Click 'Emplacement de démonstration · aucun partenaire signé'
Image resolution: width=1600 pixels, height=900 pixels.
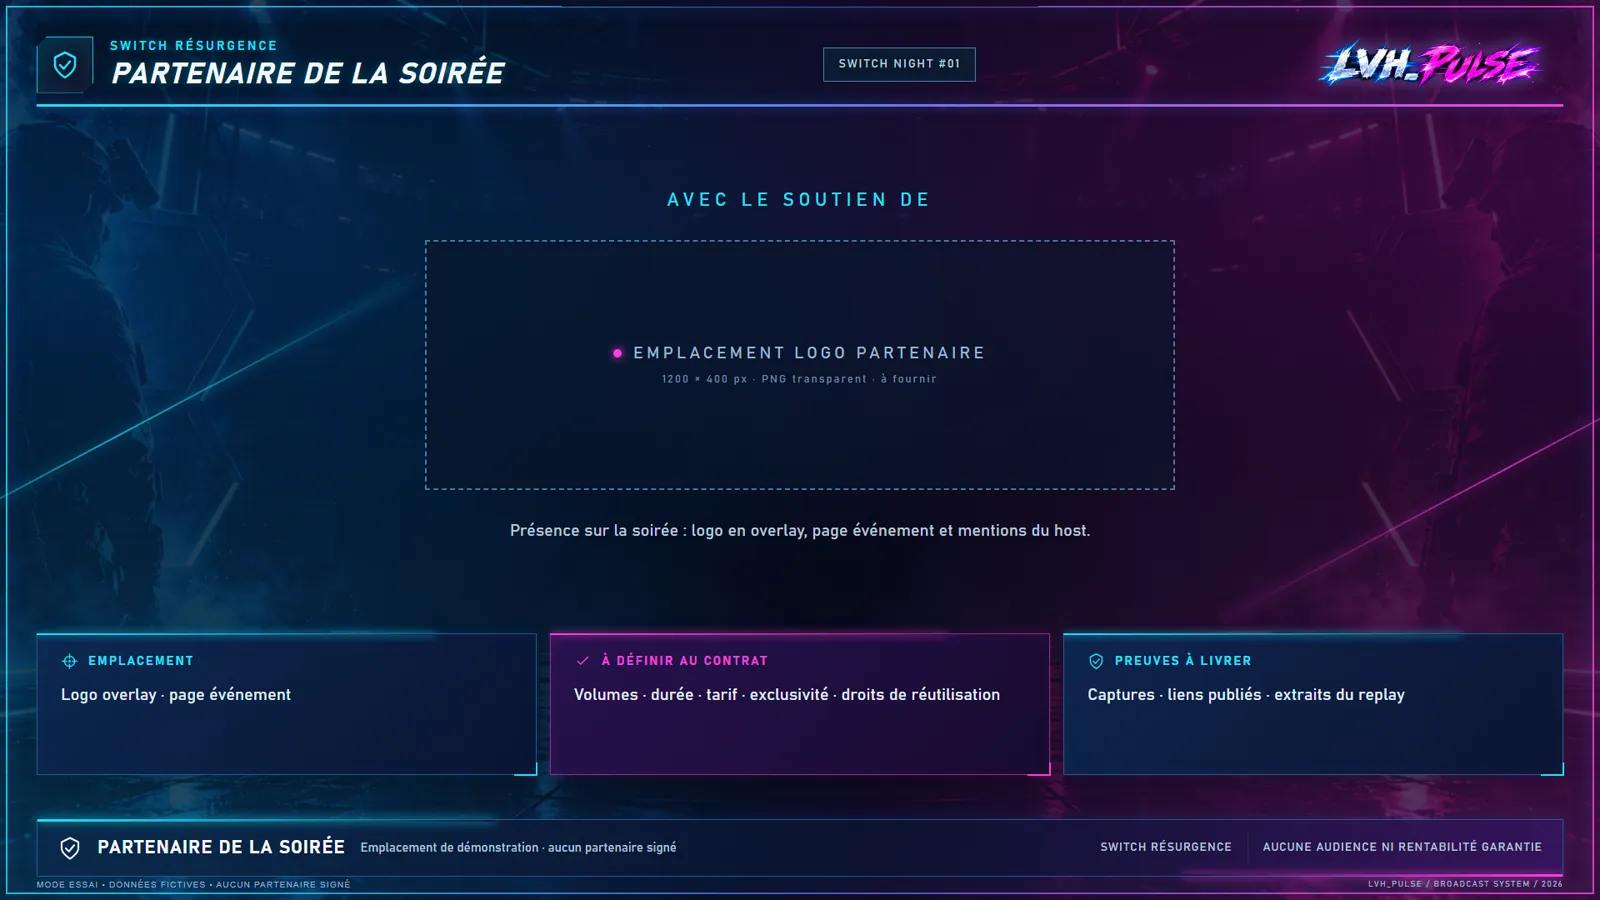[x=518, y=848]
